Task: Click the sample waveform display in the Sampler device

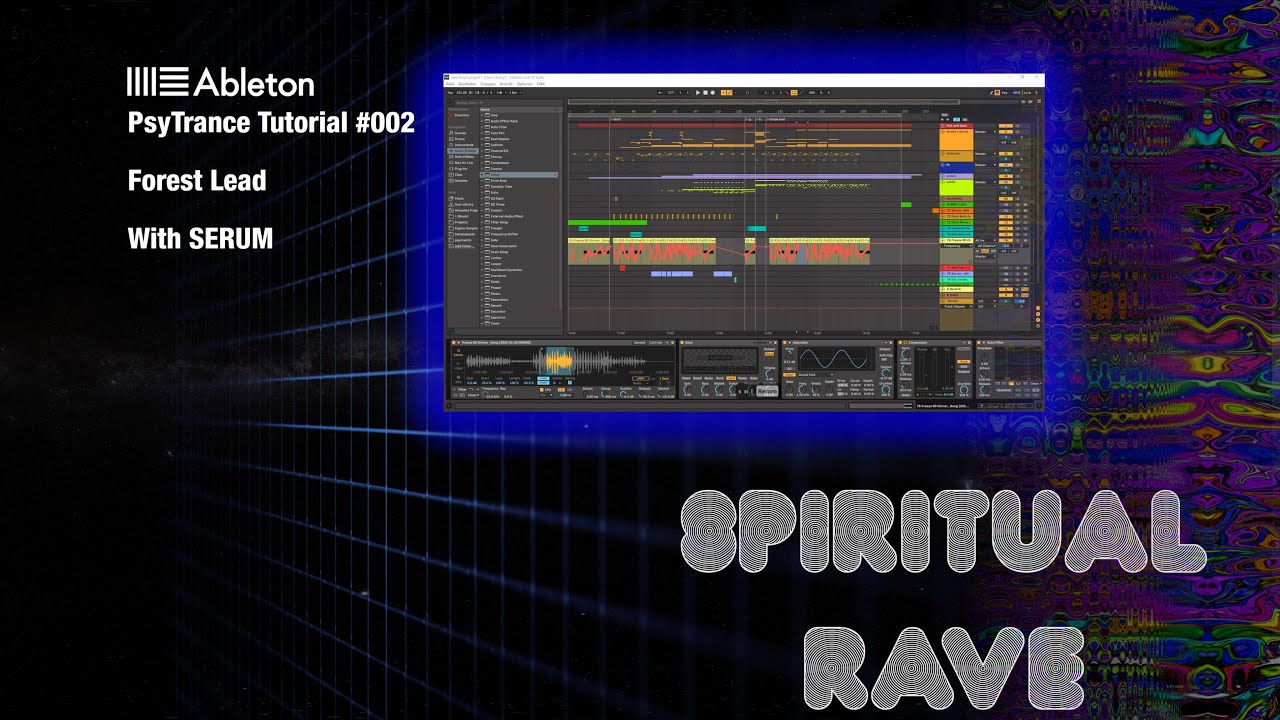Action: [570, 361]
